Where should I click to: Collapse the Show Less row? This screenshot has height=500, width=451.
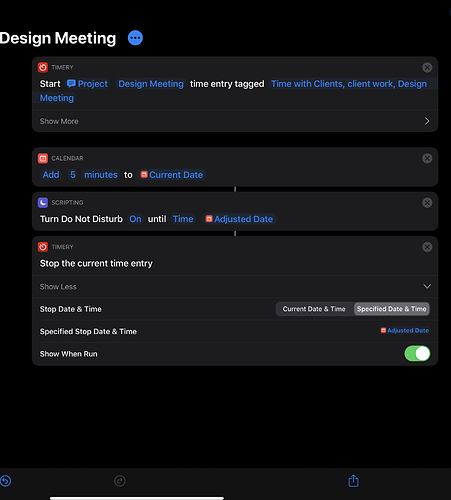pos(235,287)
